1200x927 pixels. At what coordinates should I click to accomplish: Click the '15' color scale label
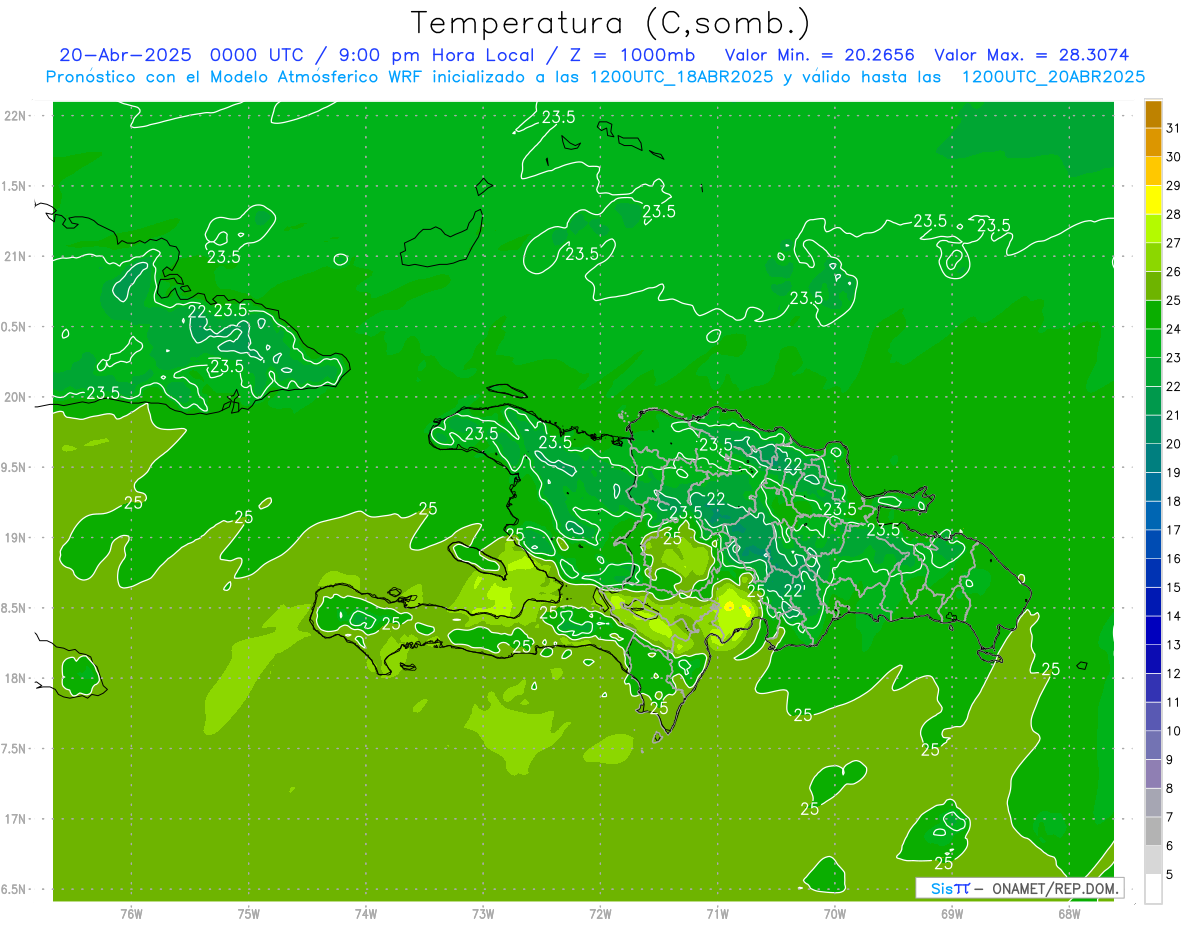(1173, 588)
